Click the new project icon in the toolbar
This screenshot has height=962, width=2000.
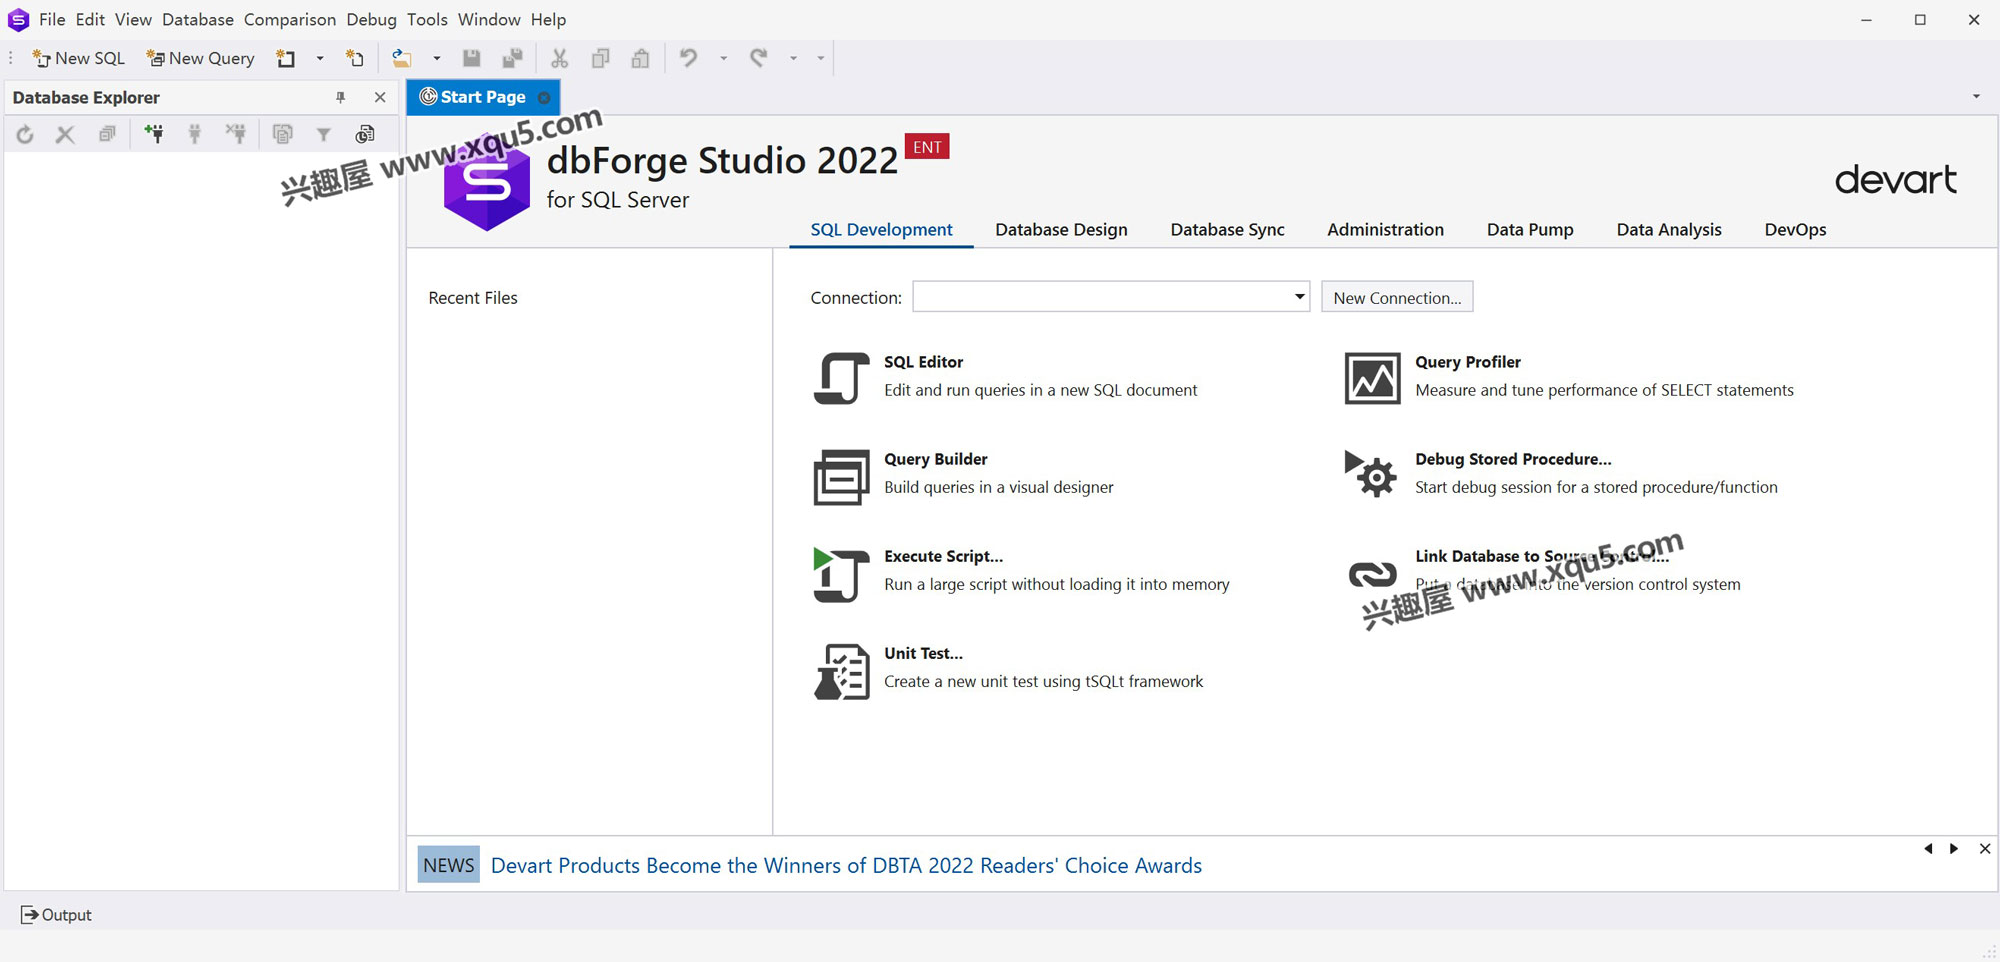point(354,58)
